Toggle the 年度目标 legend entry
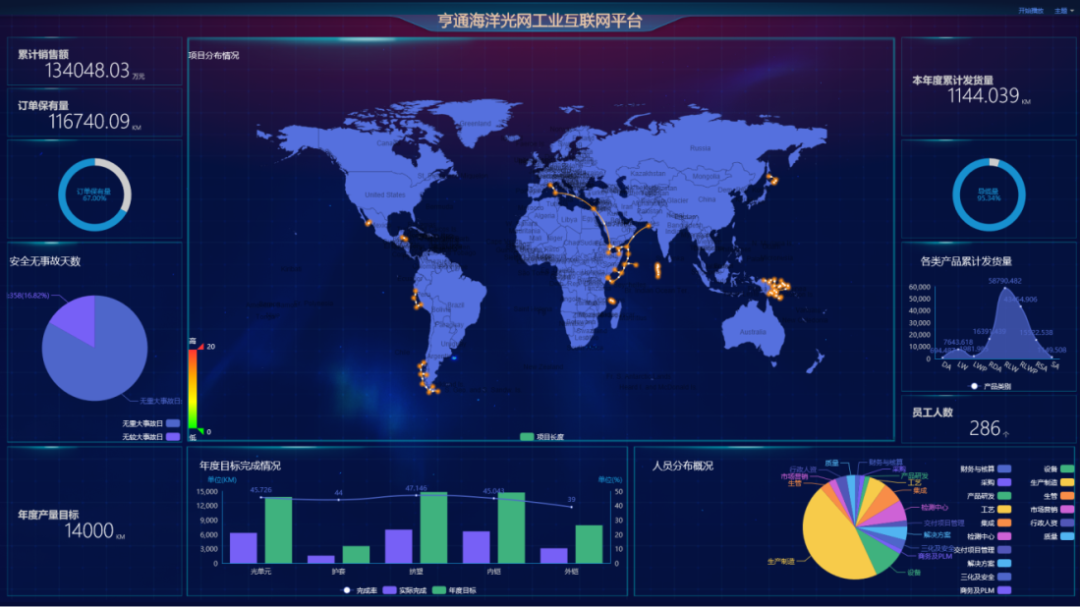Viewport: 1080px width, 607px height. [x=454, y=590]
